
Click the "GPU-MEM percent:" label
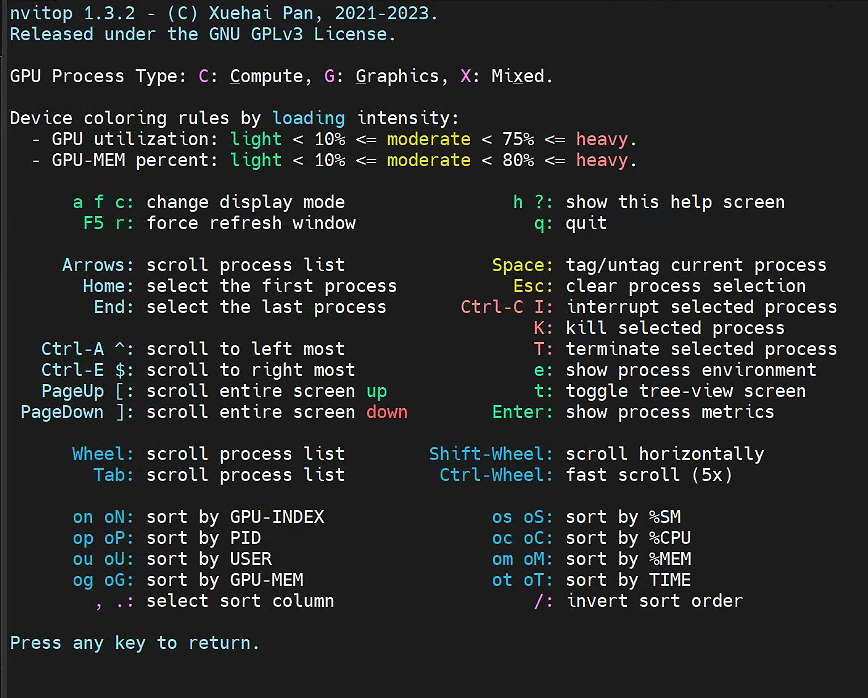[x=135, y=160]
